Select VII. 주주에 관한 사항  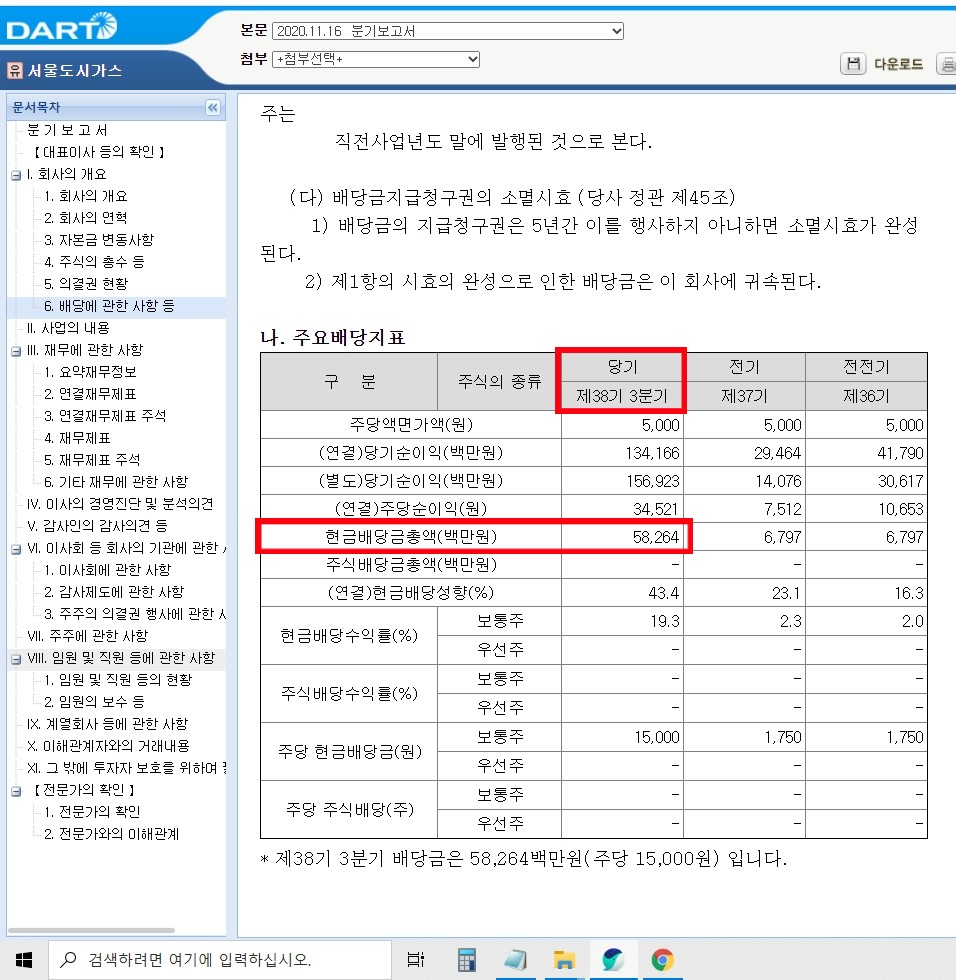click(90, 634)
